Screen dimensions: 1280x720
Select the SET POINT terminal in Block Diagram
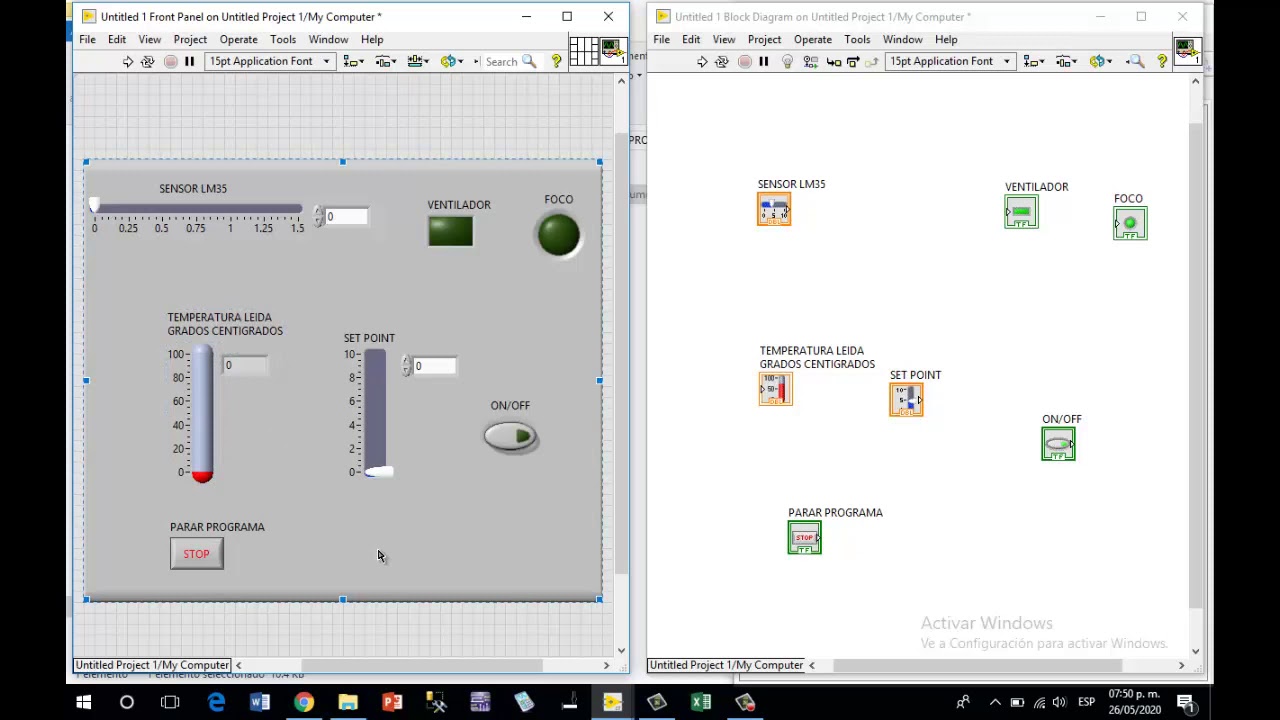point(906,399)
